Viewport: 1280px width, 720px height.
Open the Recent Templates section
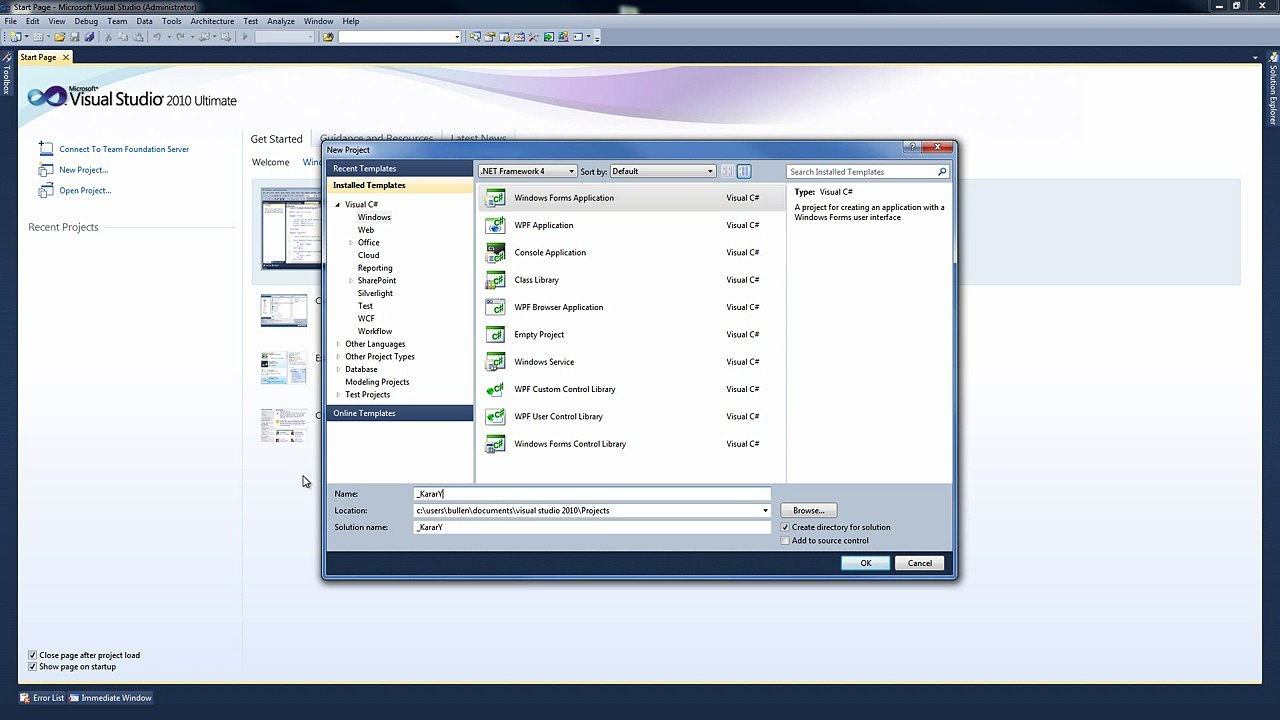coord(400,168)
